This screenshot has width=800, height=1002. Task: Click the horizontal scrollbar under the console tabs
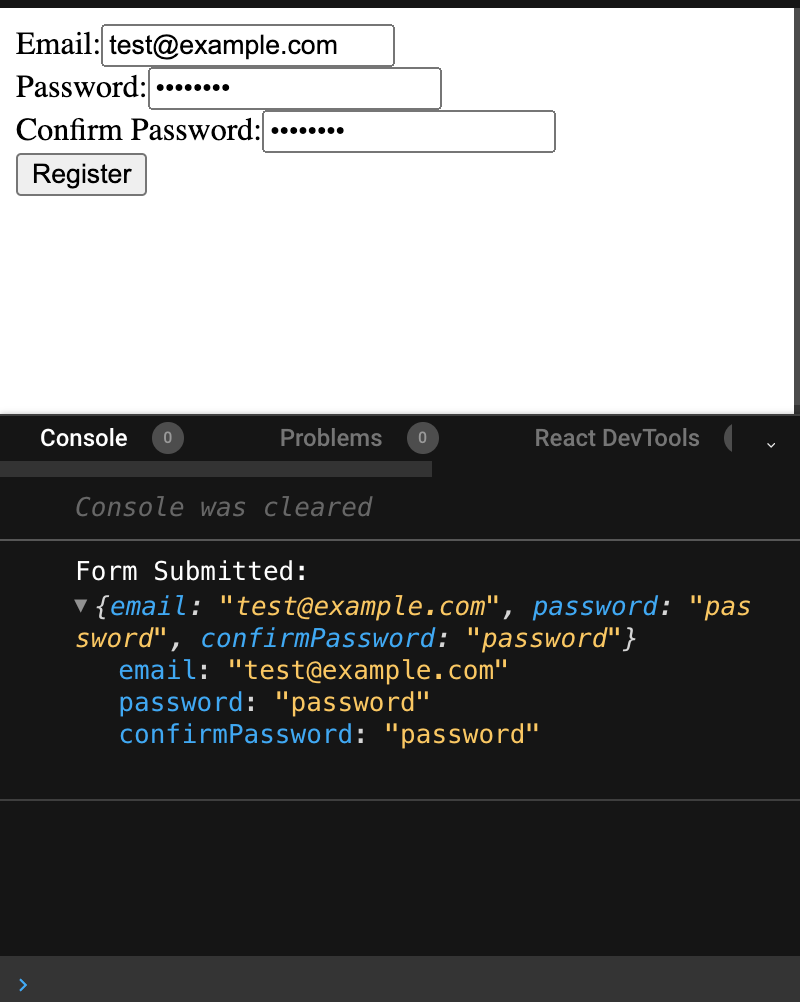click(216, 469)
